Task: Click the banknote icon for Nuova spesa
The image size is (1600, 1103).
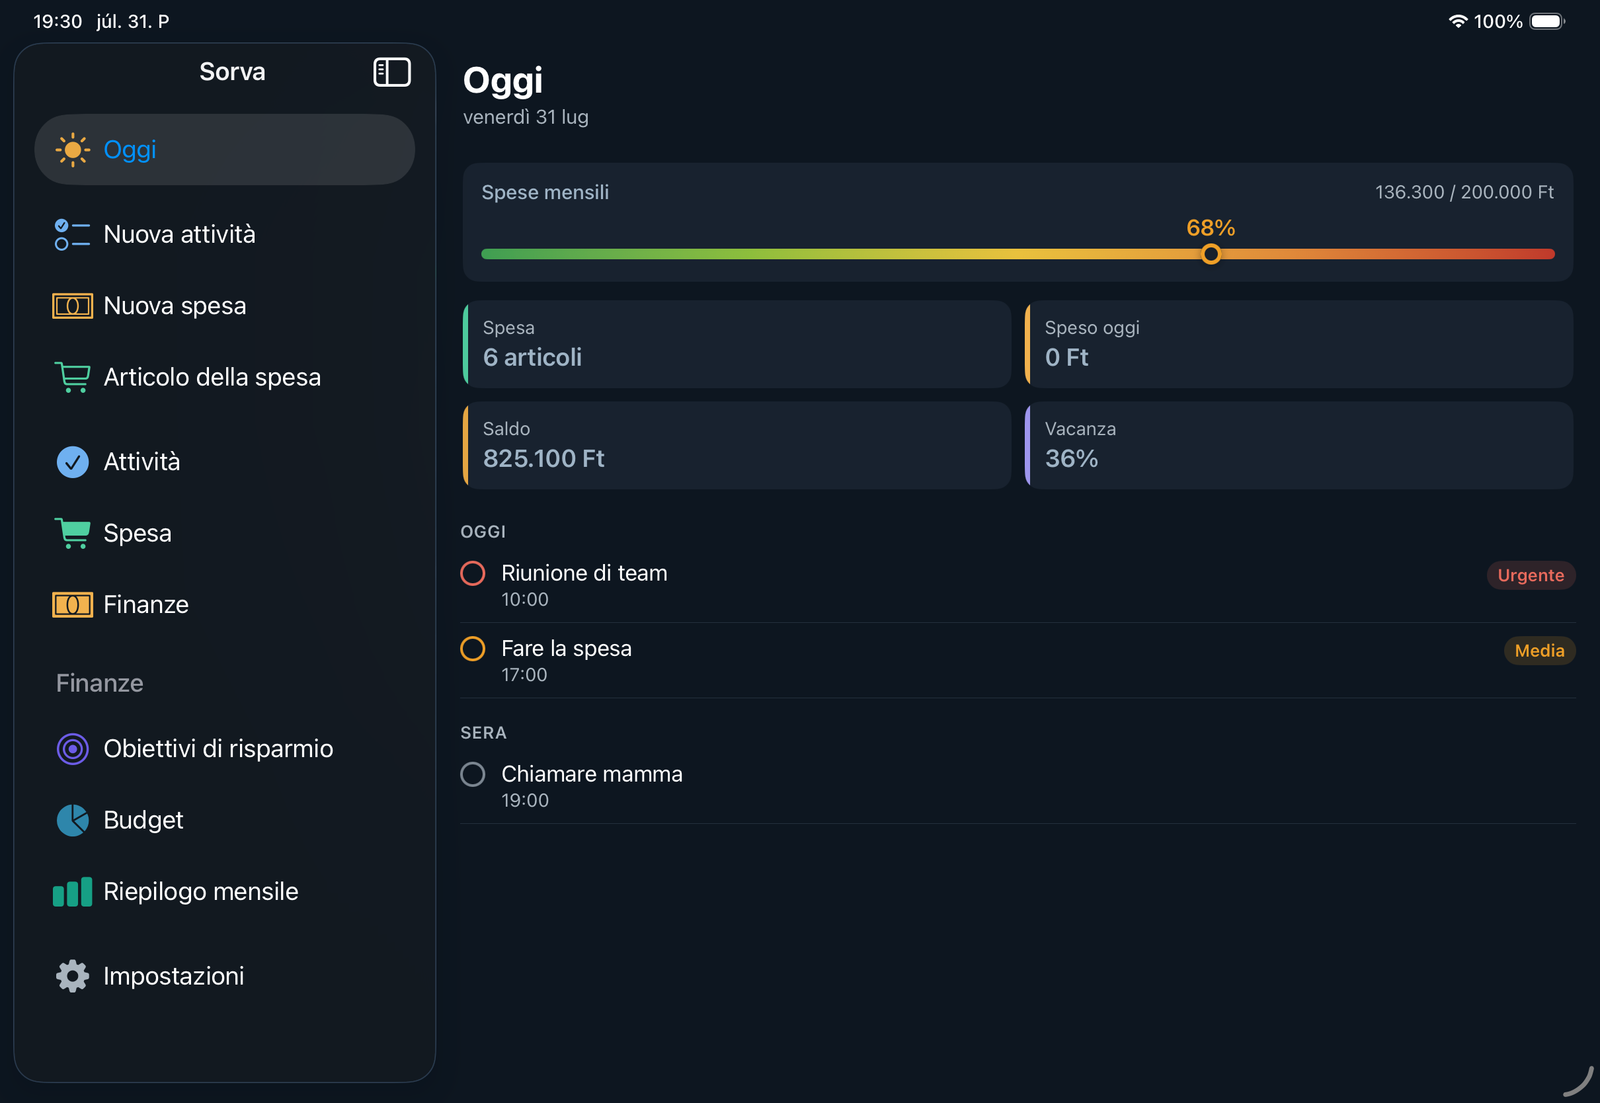Action: click(72, 306)
